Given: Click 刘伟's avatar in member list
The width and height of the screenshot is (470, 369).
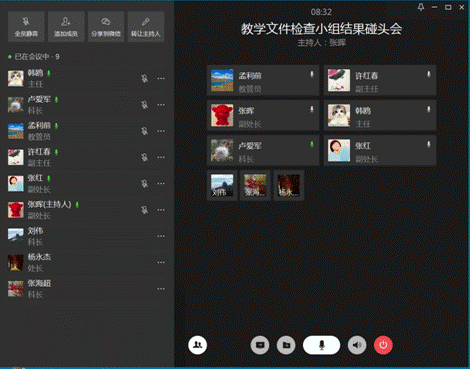Looking at the screenshot, I should [x=16, y=236].
